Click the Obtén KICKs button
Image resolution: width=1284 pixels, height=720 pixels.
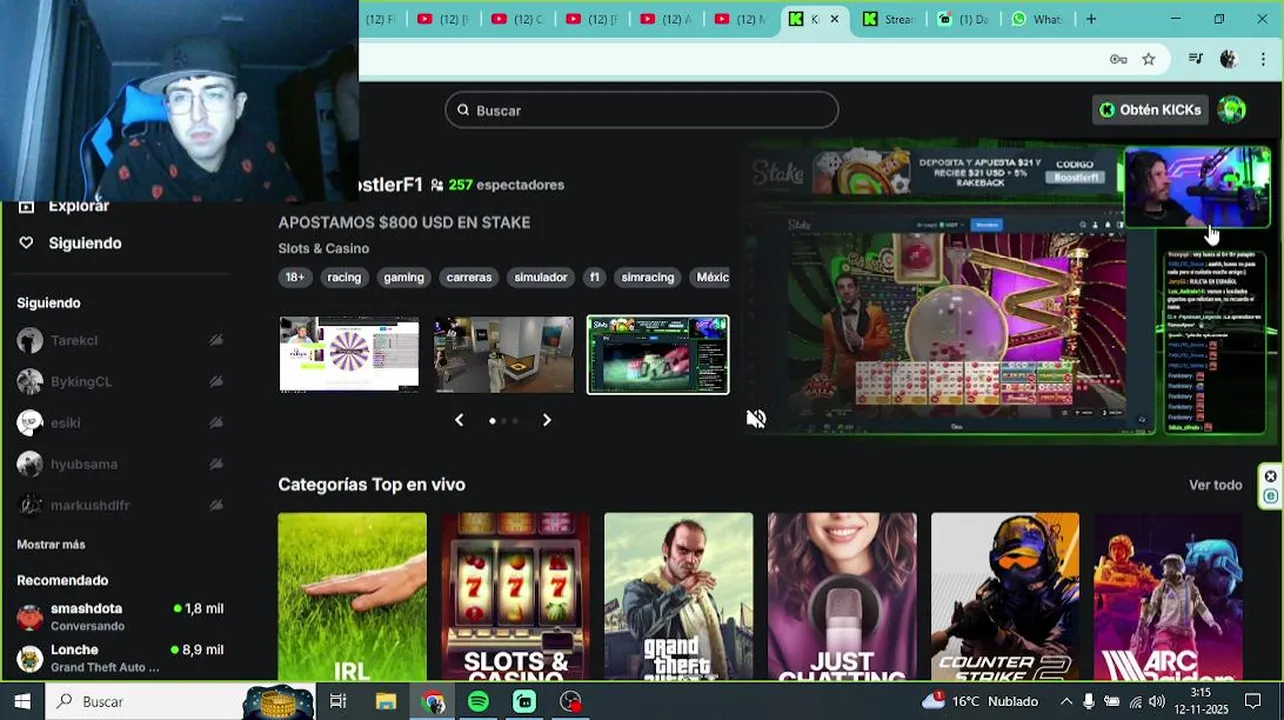(x=1151, y=110)
